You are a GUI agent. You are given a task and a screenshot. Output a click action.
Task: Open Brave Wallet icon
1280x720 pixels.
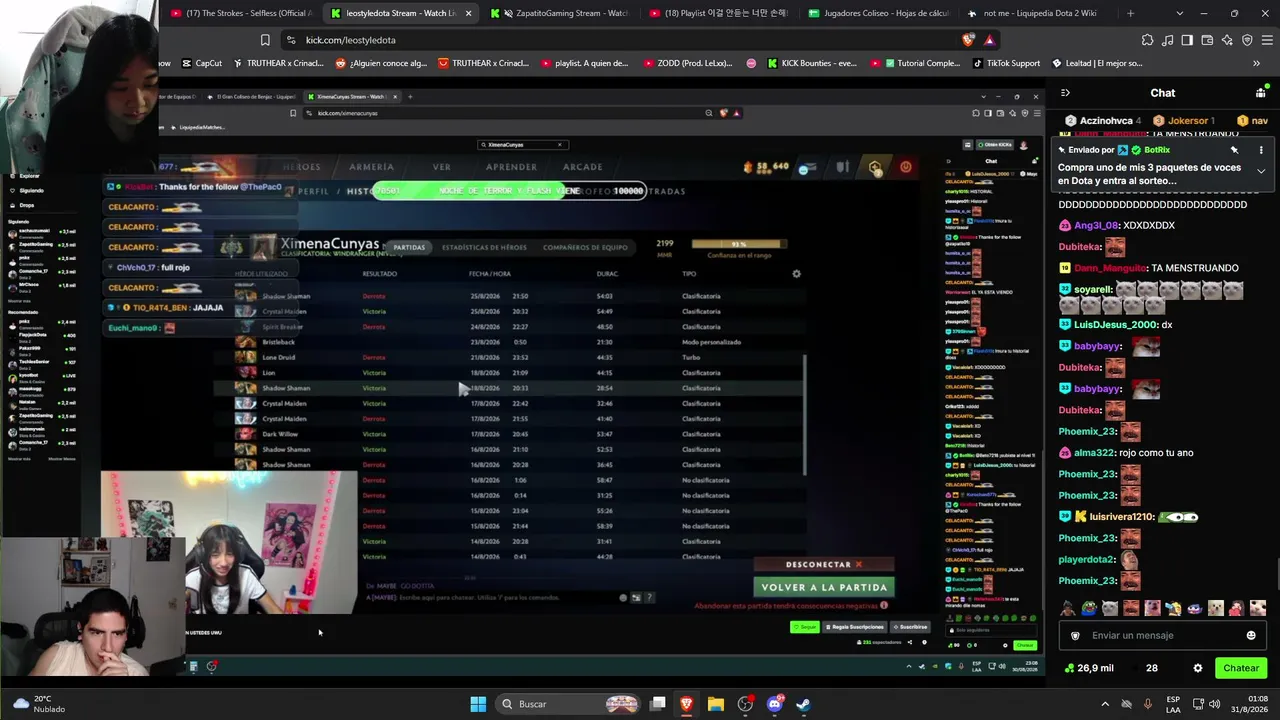point(1207,40)
